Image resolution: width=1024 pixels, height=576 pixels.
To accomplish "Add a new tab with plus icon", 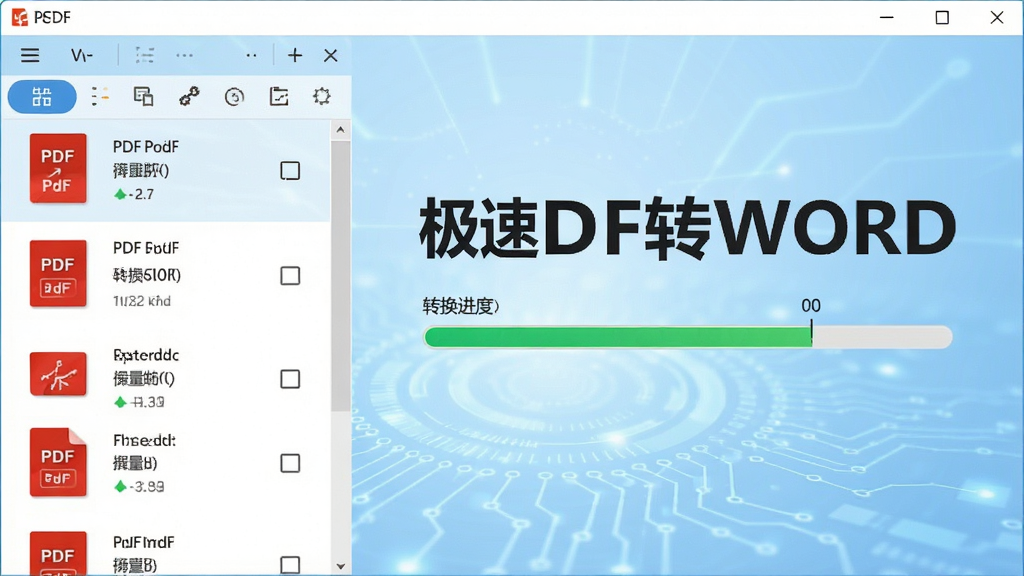I will 295,56.
